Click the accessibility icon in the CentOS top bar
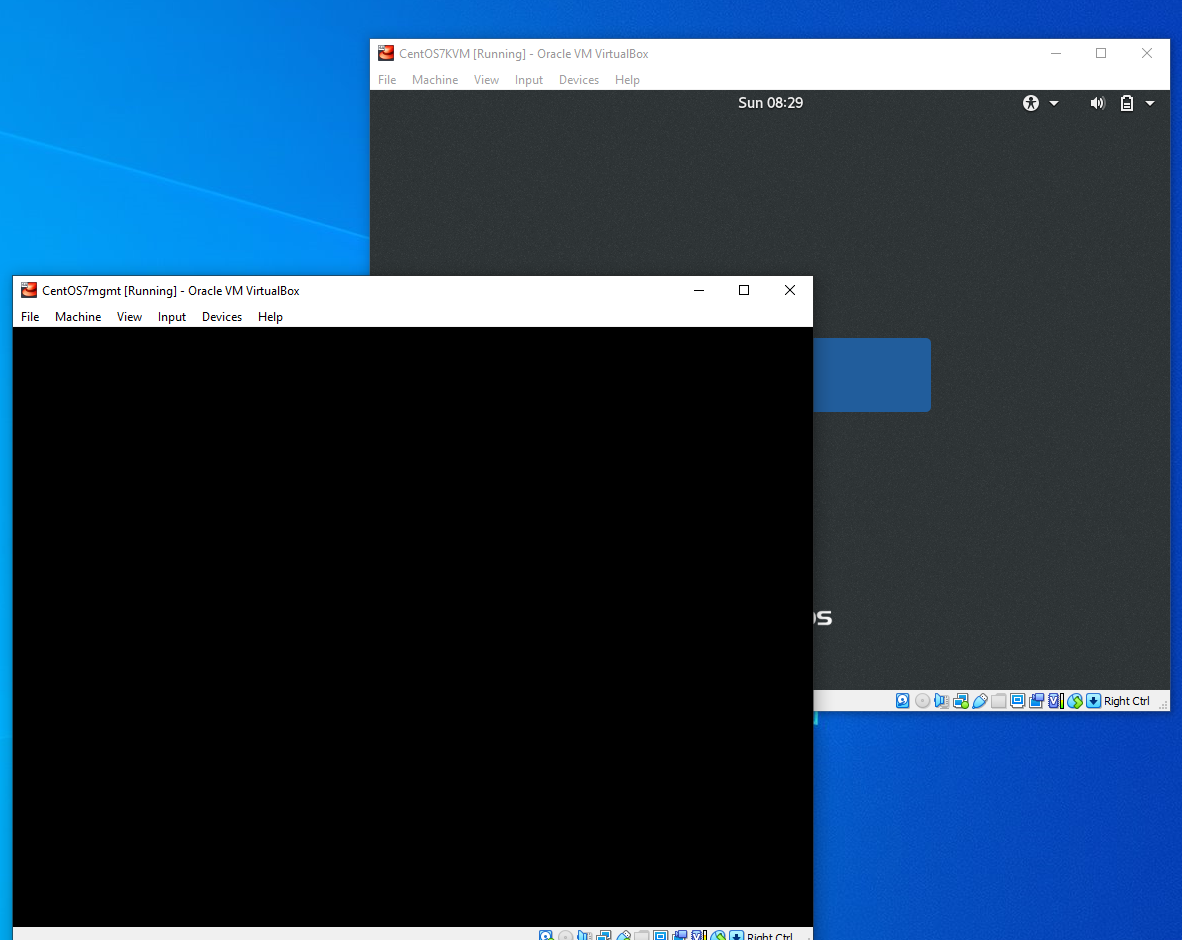This screenshot has width=1182, height=940. click(1030, 103)
